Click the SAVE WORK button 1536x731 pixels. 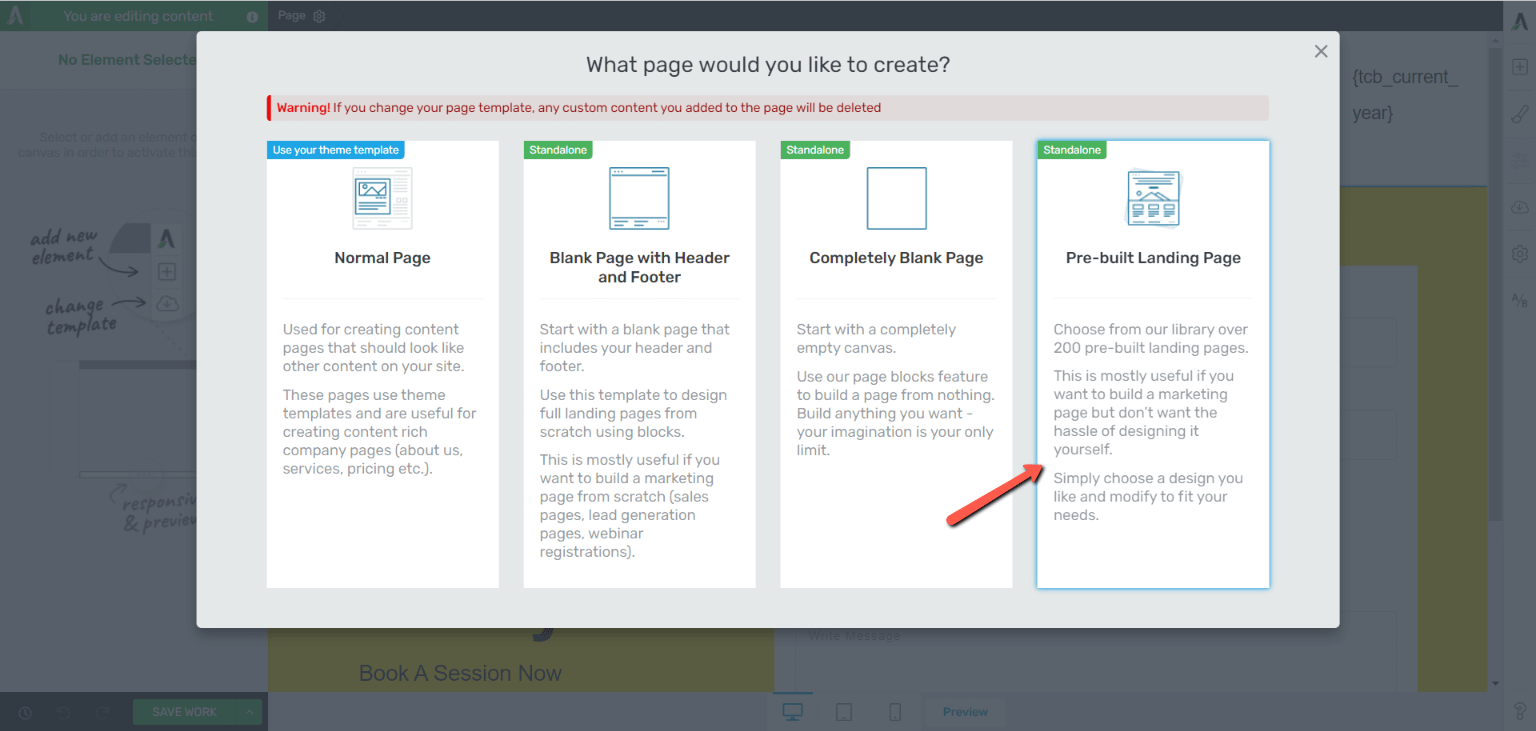pos(184,712)
